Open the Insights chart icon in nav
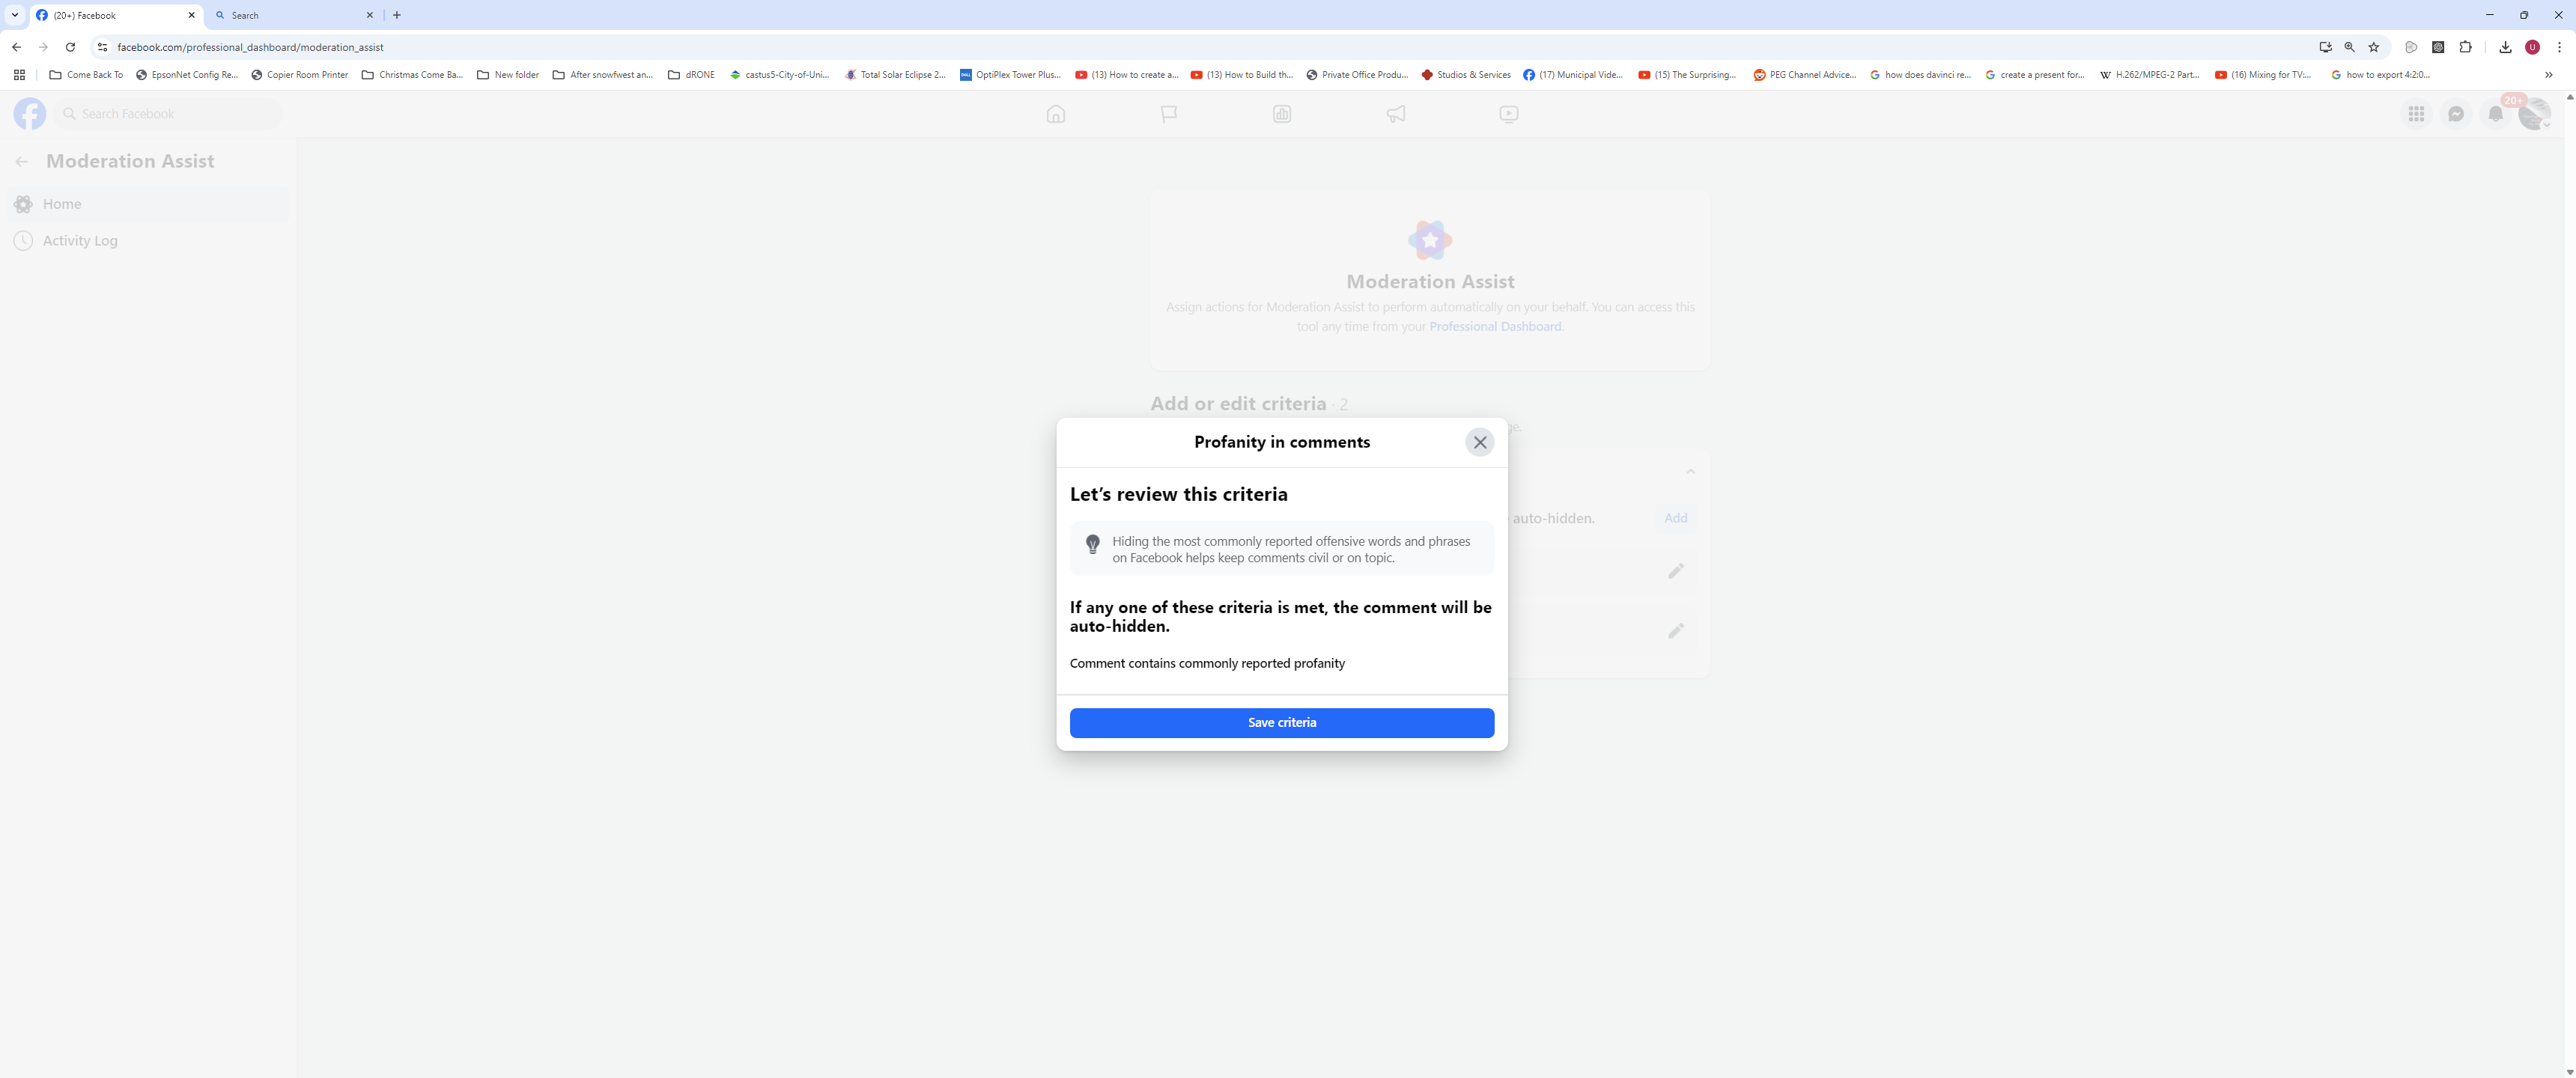Image resolution: width=2576 pixels, height=1078 pixels. coord(1282,114)
